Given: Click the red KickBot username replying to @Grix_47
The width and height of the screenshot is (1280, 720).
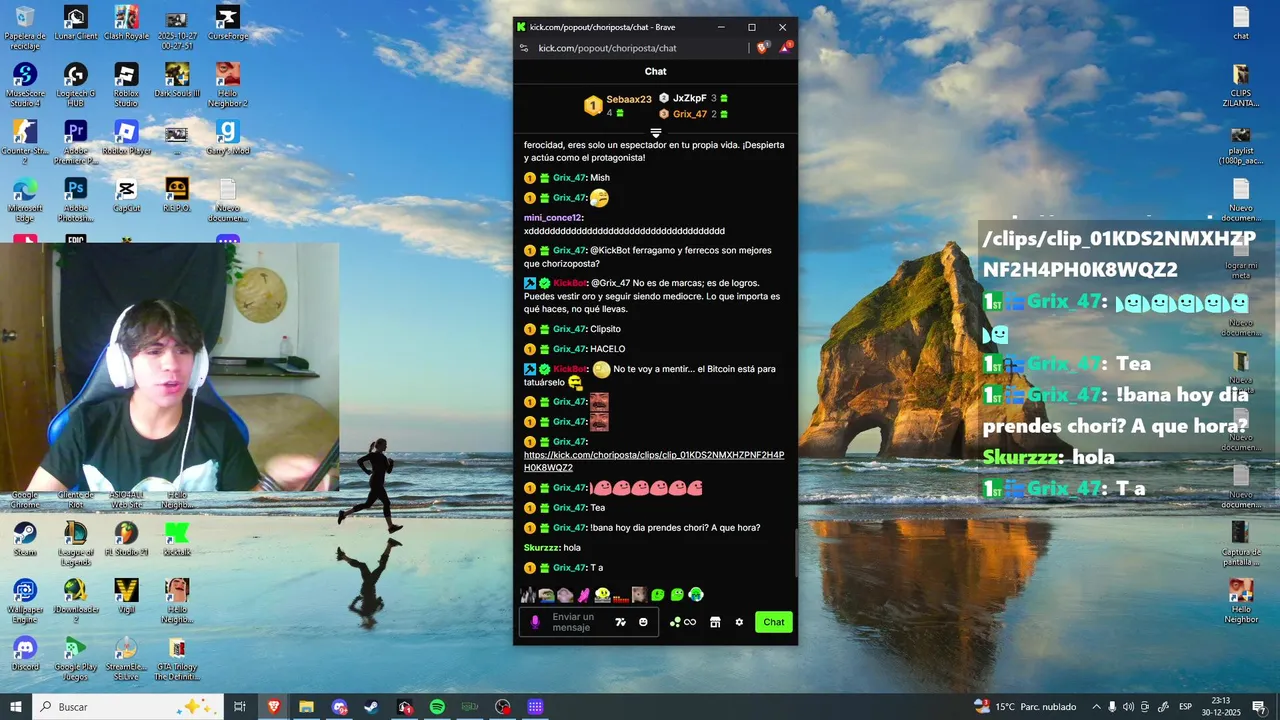Looking at the screenshot, I should click(569, 283).
